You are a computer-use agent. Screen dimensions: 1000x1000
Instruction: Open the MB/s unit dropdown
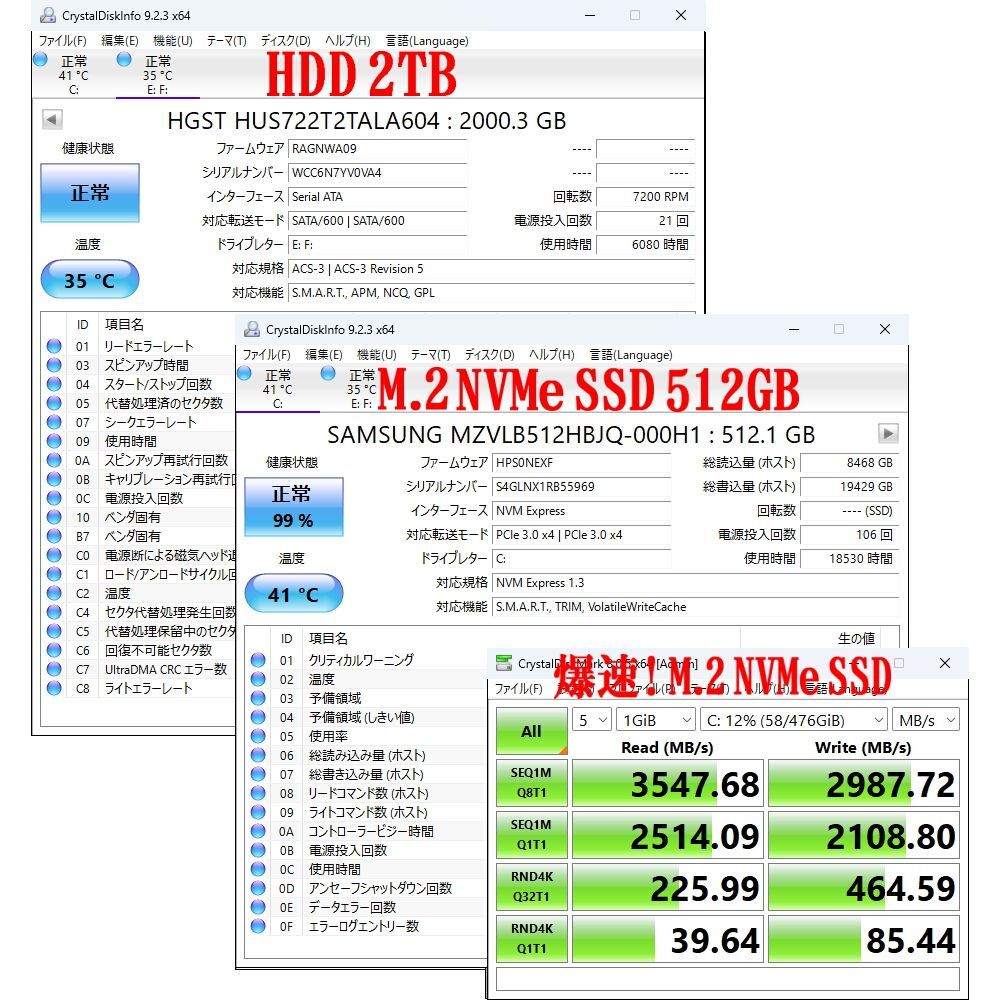926,720
